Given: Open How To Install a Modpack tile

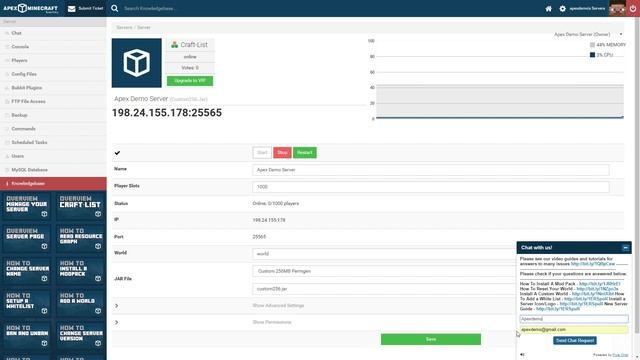Looking at the screenshot, I should 81,271.
